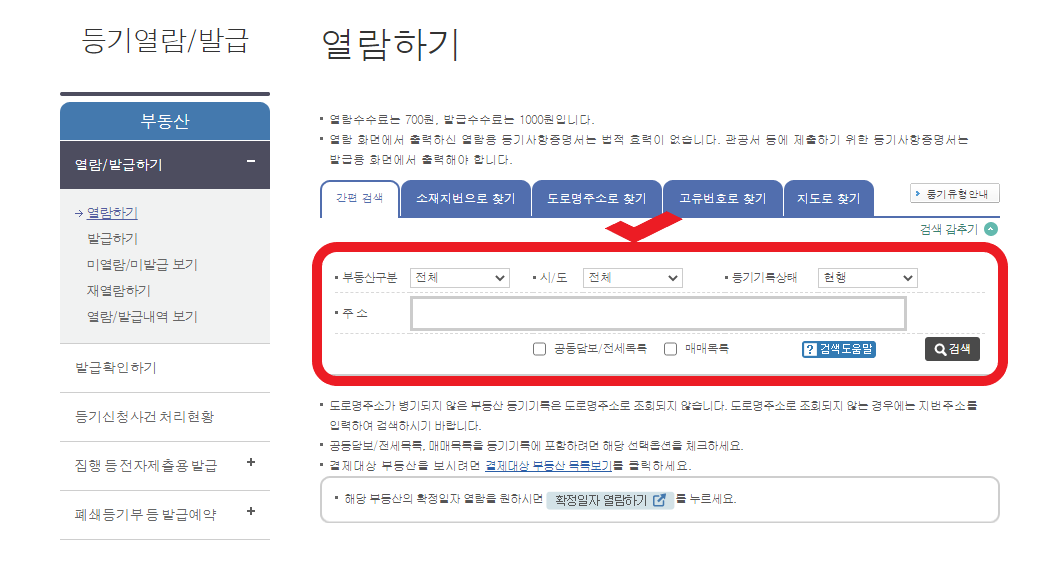Open 열람/발급내역 보기 sidebar link
Viewport: 1047px width, 564px height.
(142, 317)
